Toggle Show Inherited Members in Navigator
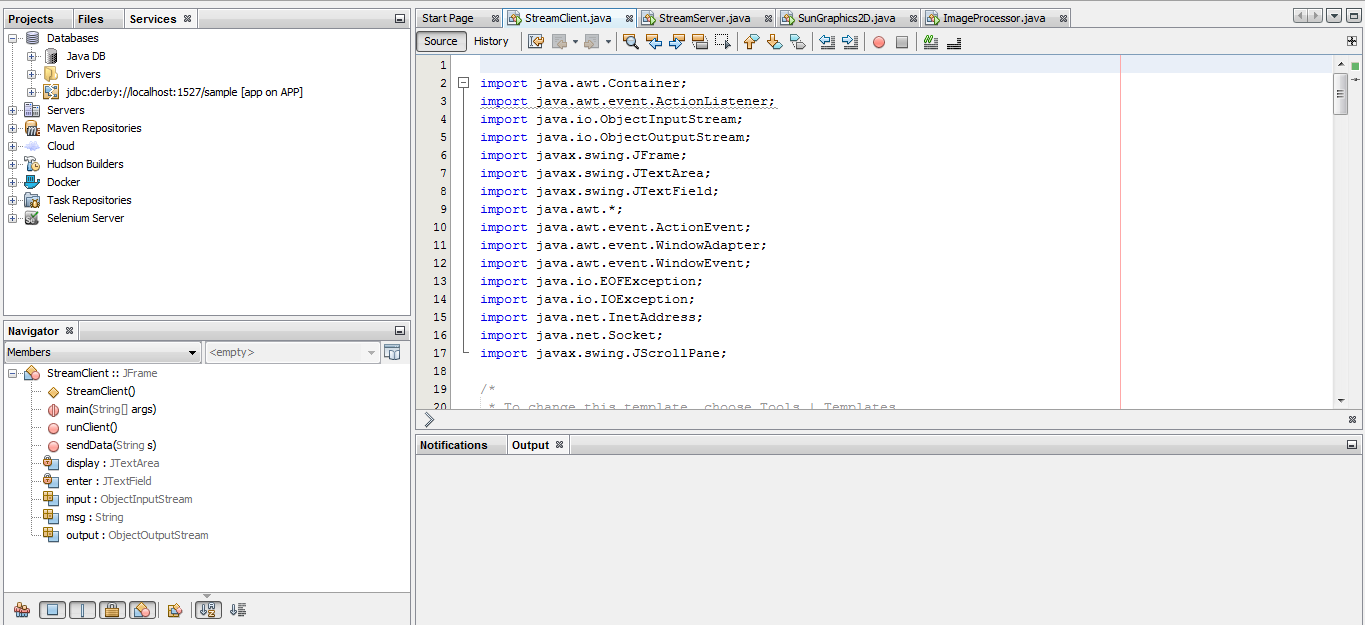 point(21,610)
